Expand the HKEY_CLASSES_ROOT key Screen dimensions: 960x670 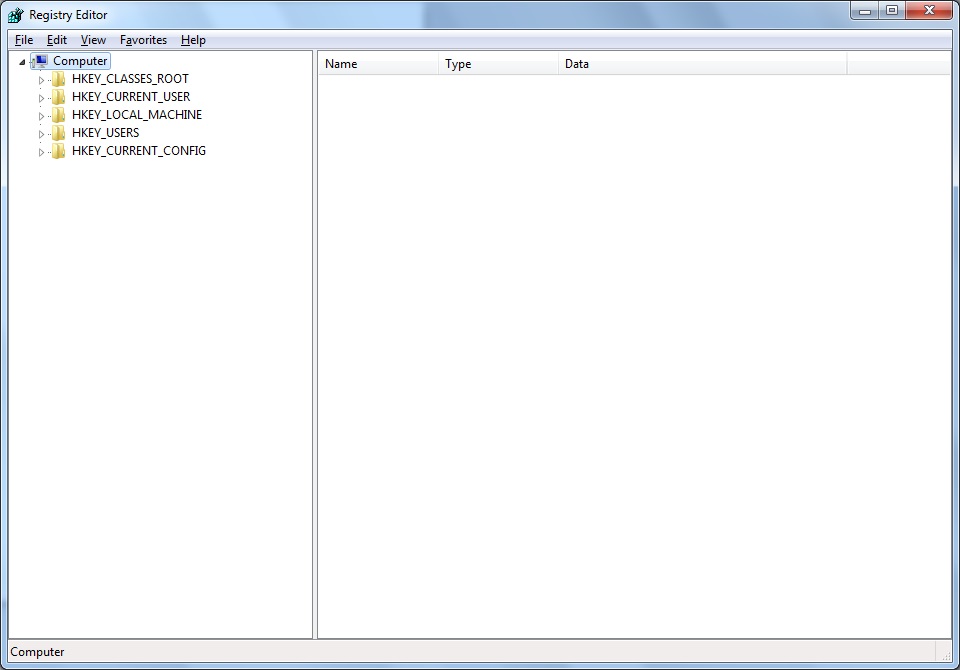click(x=41, y=80)
